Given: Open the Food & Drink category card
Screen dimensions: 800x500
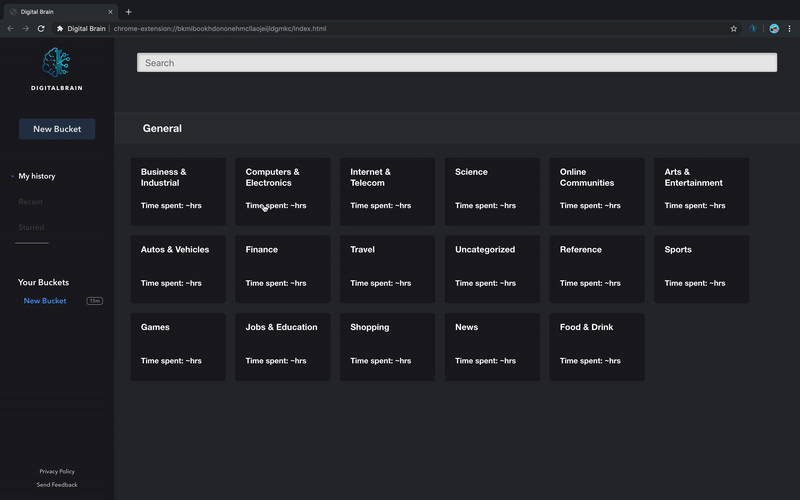Looking at the screenshot, I should click(x=597, y=346).
